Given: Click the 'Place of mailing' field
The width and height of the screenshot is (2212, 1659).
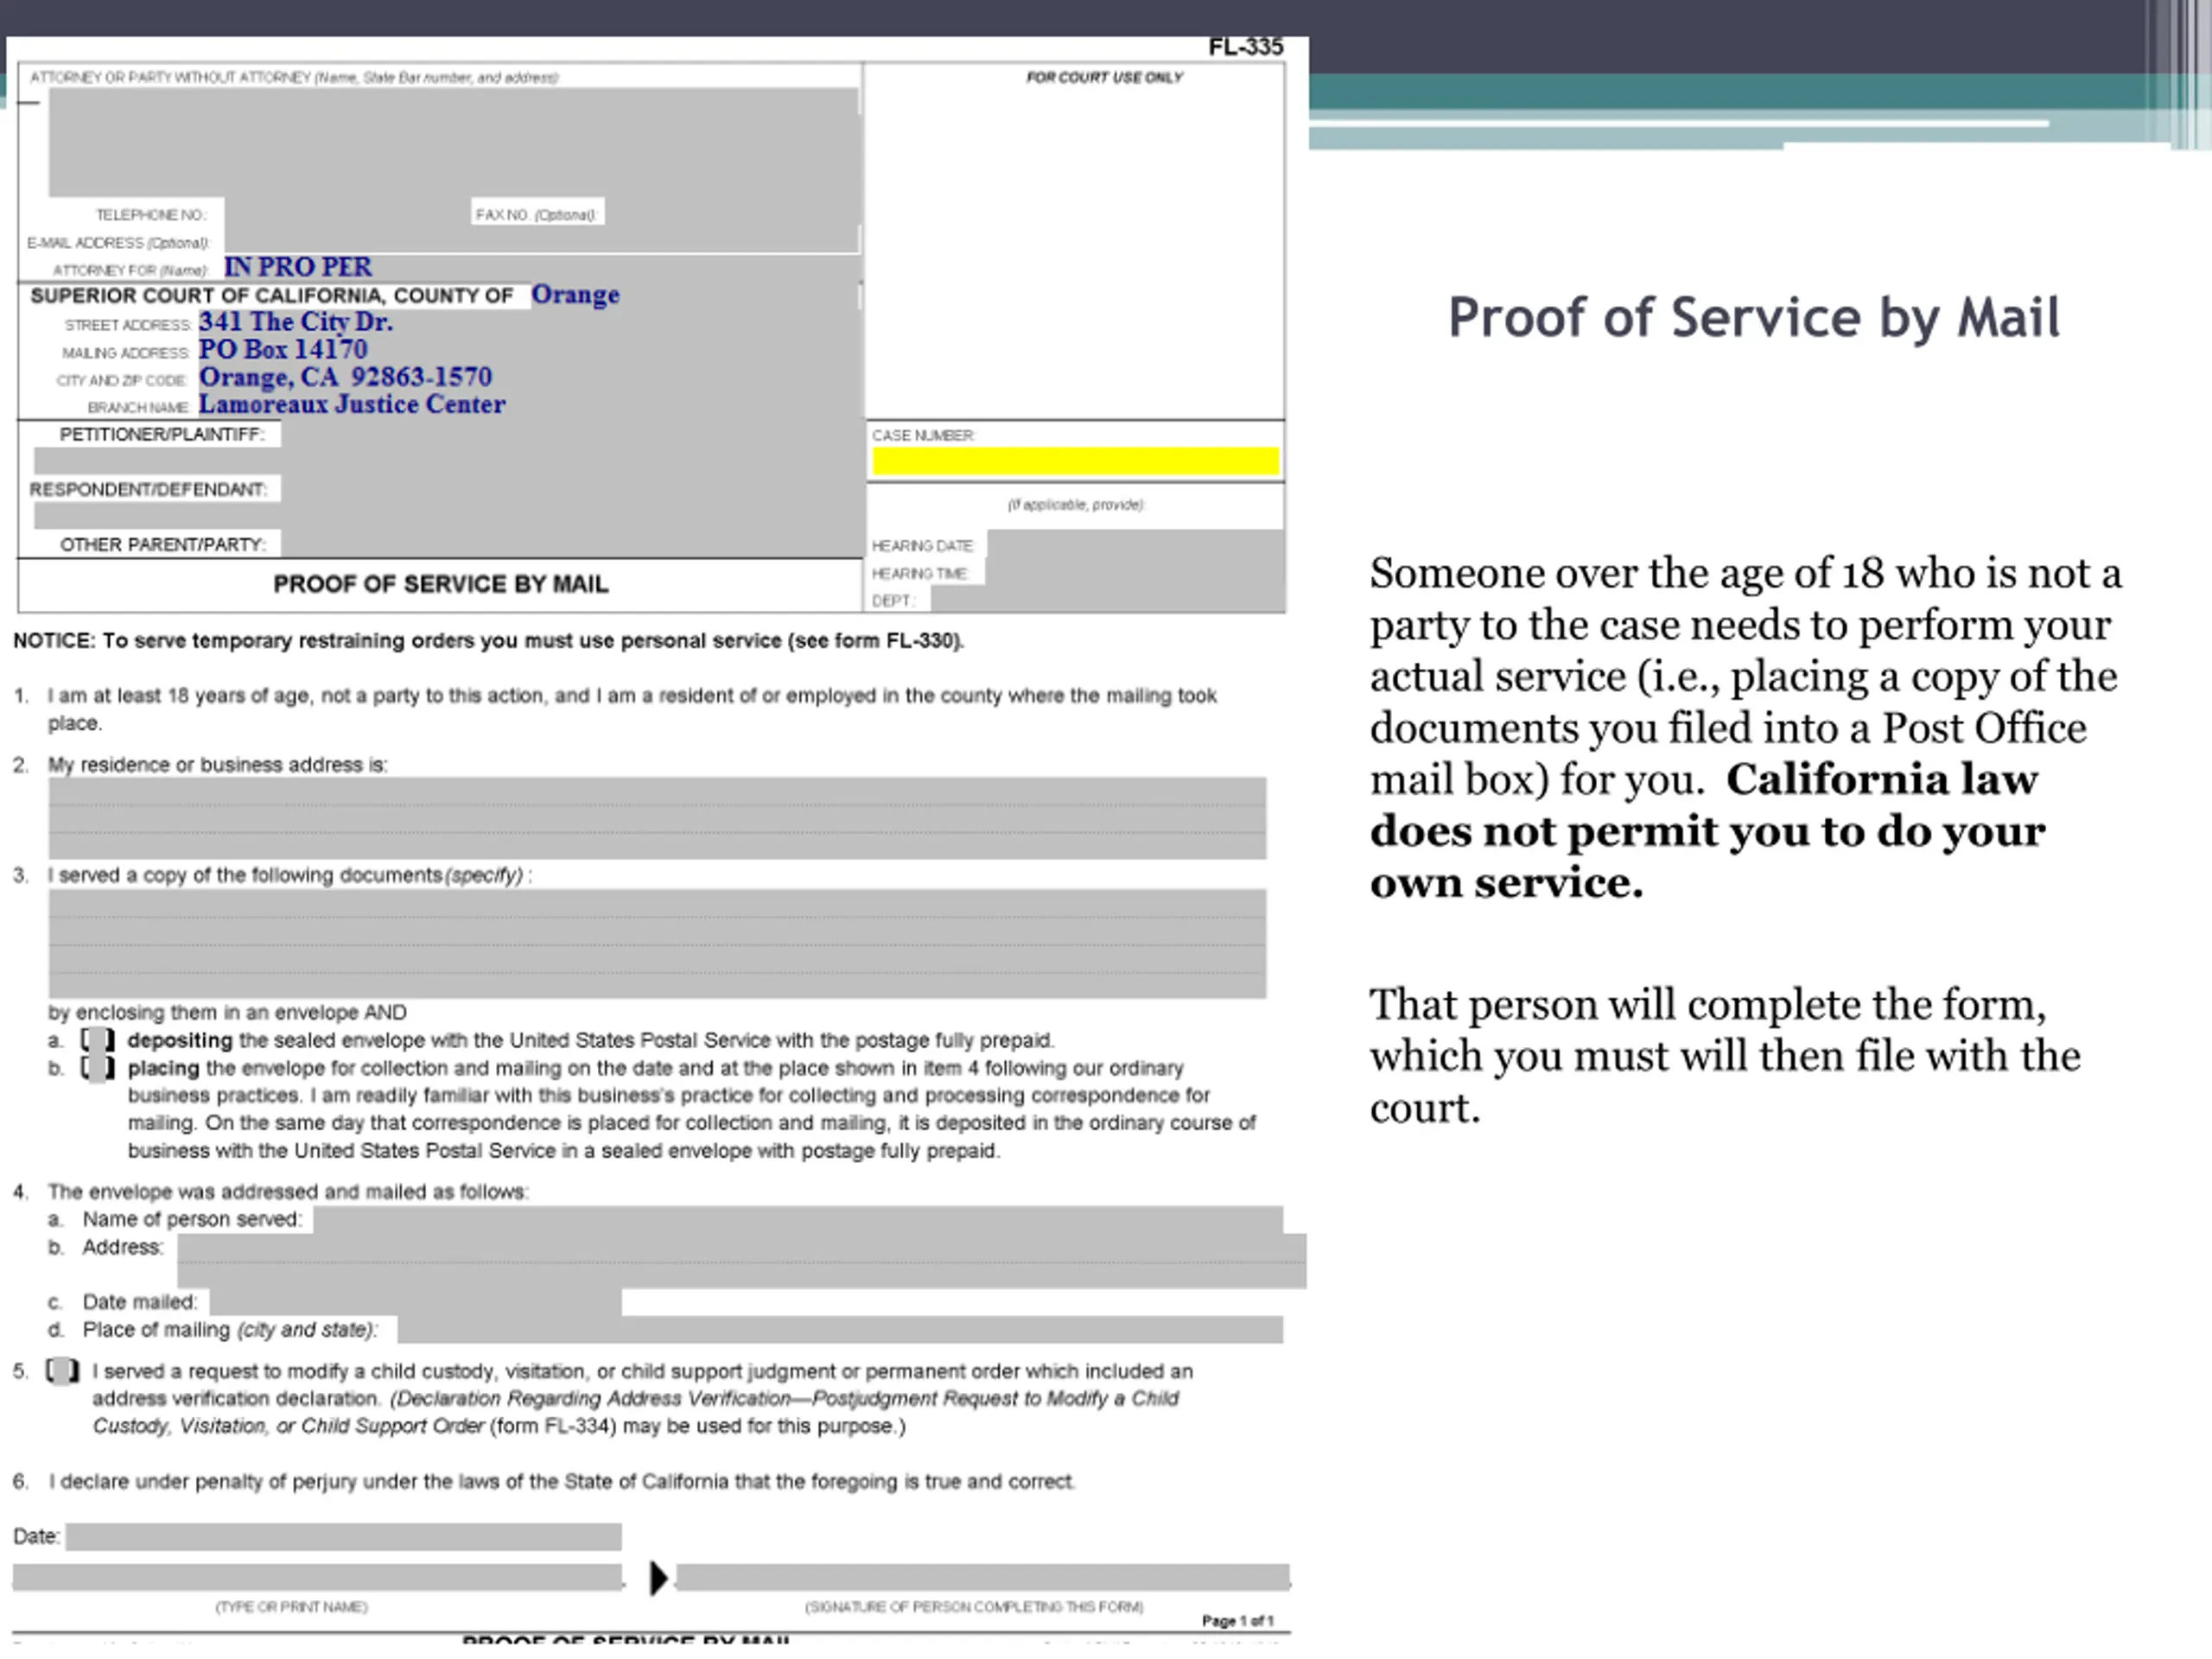Looking at the screenshot, I should [x=840, y=1329].
